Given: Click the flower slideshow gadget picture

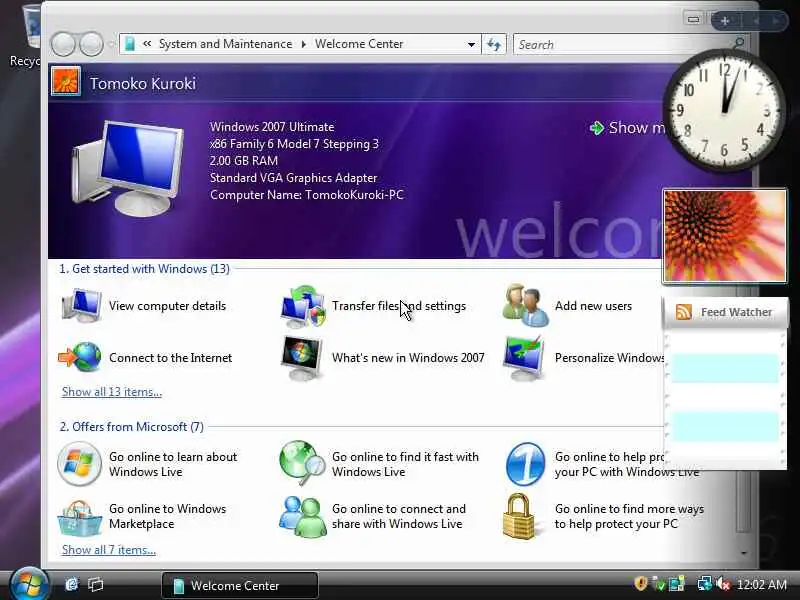Looking at the screenshot, I should [x=724, y=236].
